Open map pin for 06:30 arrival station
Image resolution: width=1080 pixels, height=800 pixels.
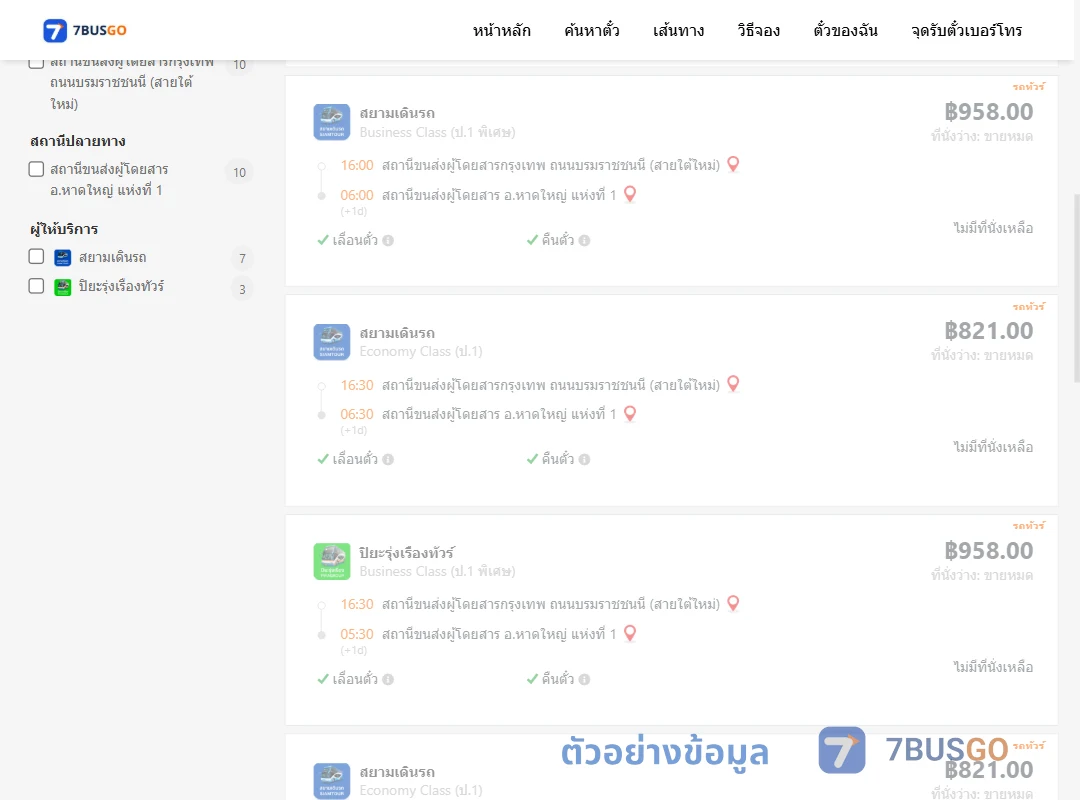pyautogui.click(x=630, y=413)
